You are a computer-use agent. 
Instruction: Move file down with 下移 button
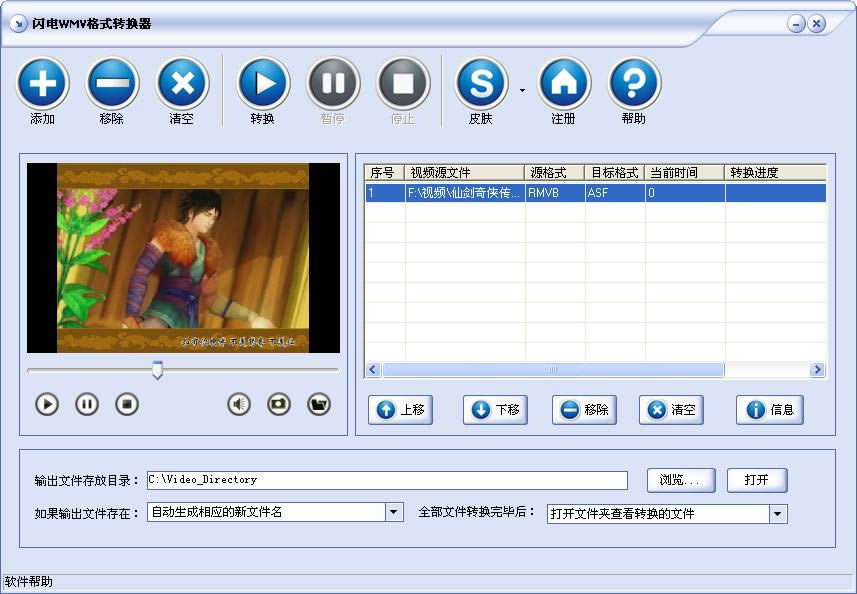495,410
